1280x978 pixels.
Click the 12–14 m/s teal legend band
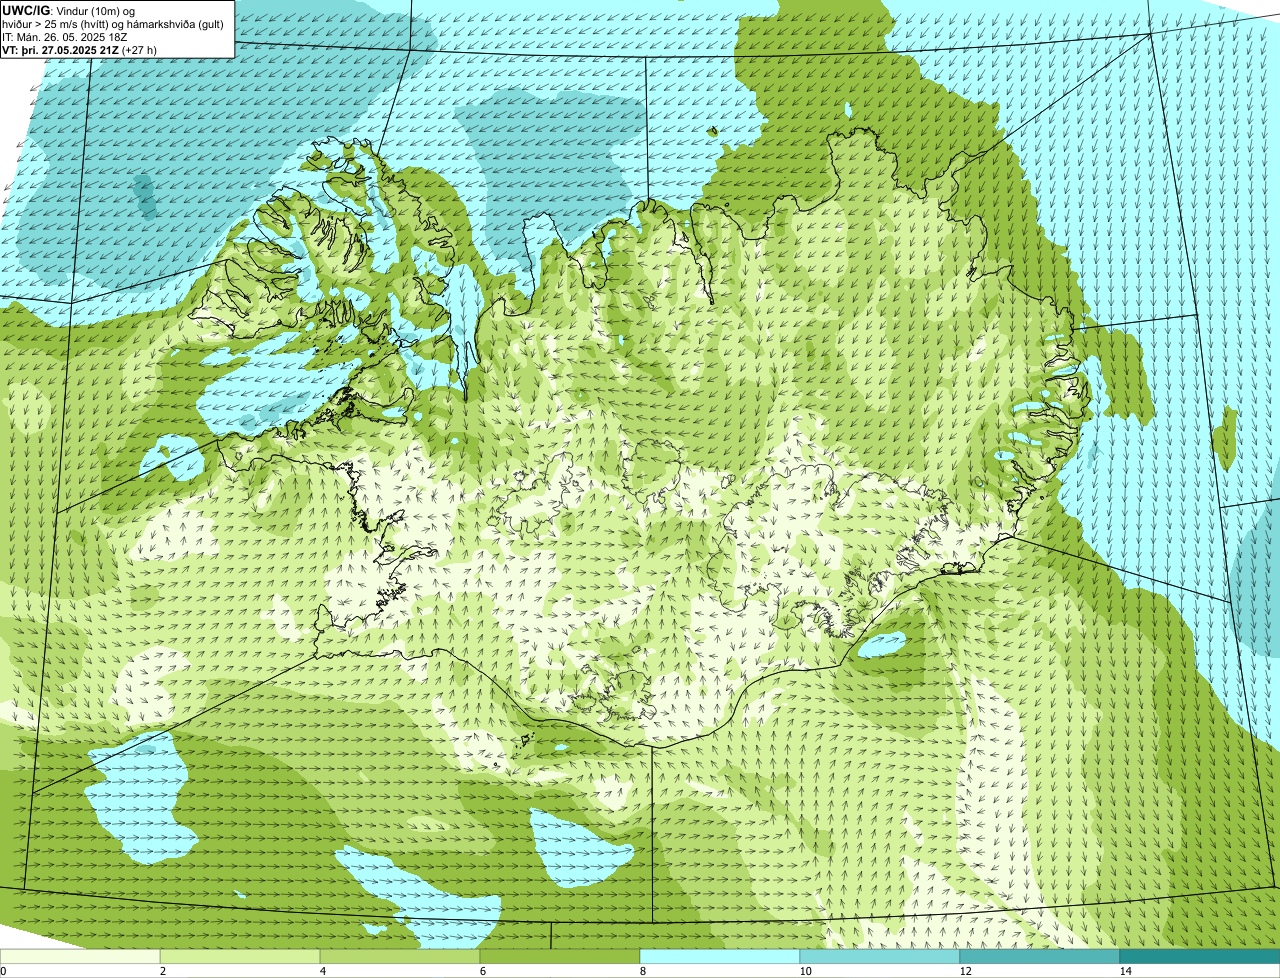(1040, 956)
